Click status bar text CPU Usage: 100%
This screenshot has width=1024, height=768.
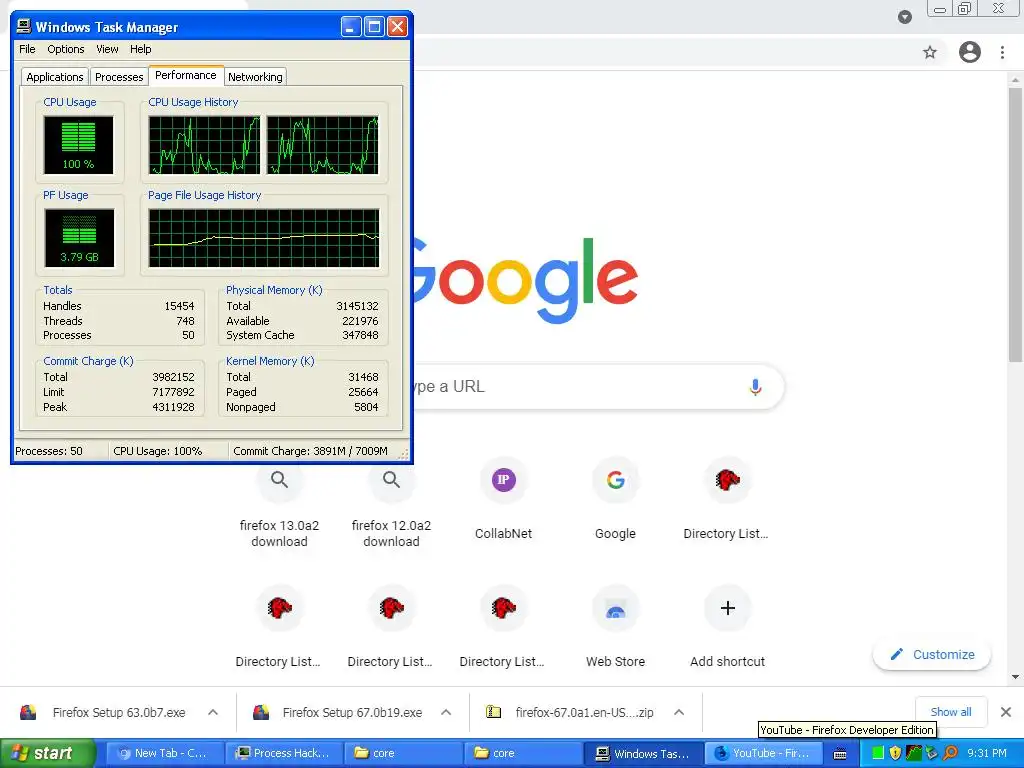click(157, 451)
